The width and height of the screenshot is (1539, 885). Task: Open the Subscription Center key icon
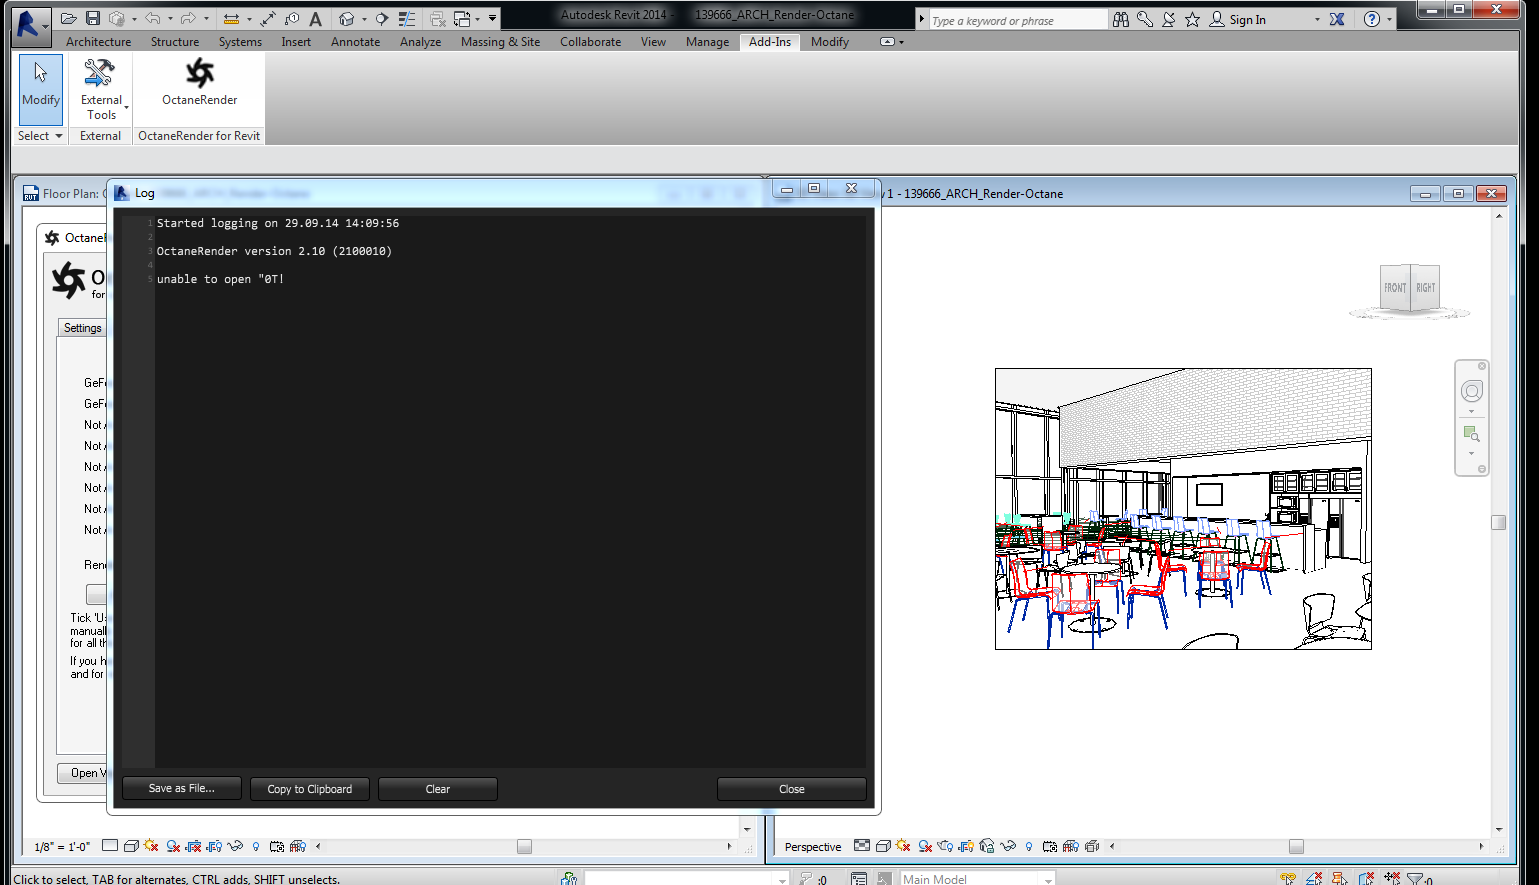1145,19
